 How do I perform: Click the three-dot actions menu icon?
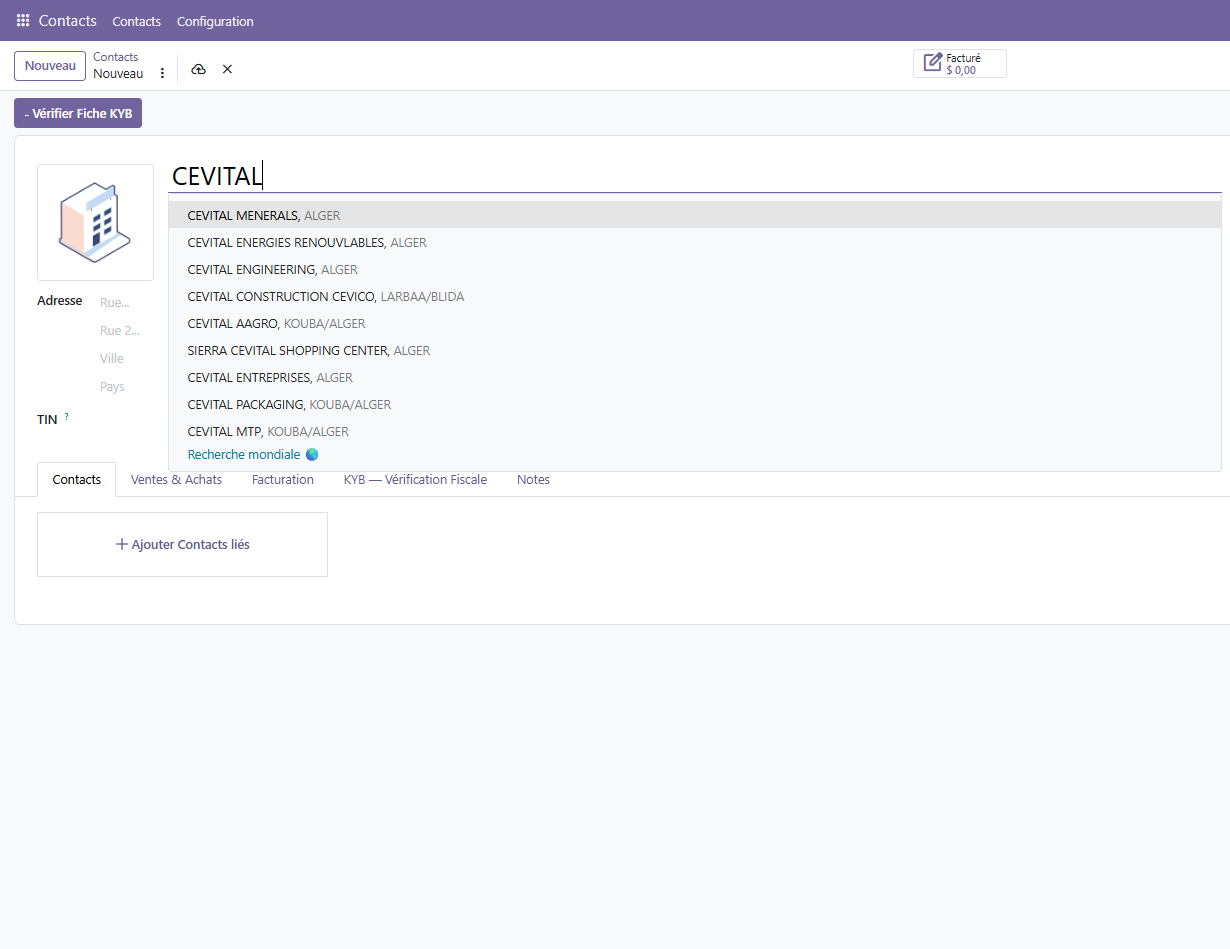[163, 73]
